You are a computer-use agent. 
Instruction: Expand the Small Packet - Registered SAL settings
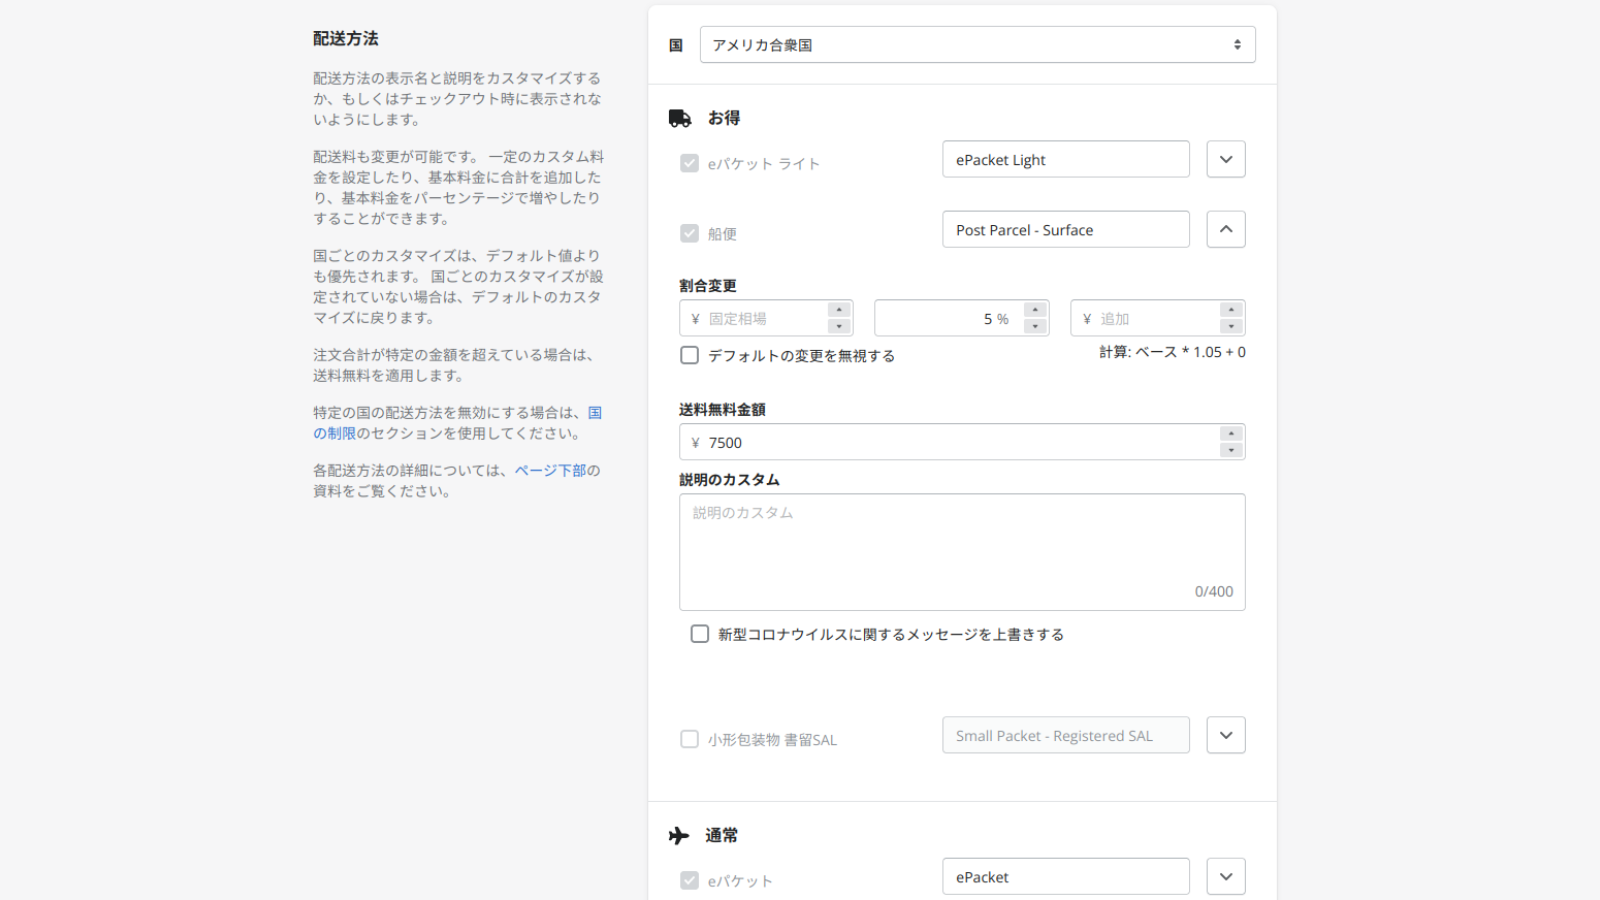pos(1226,735)
